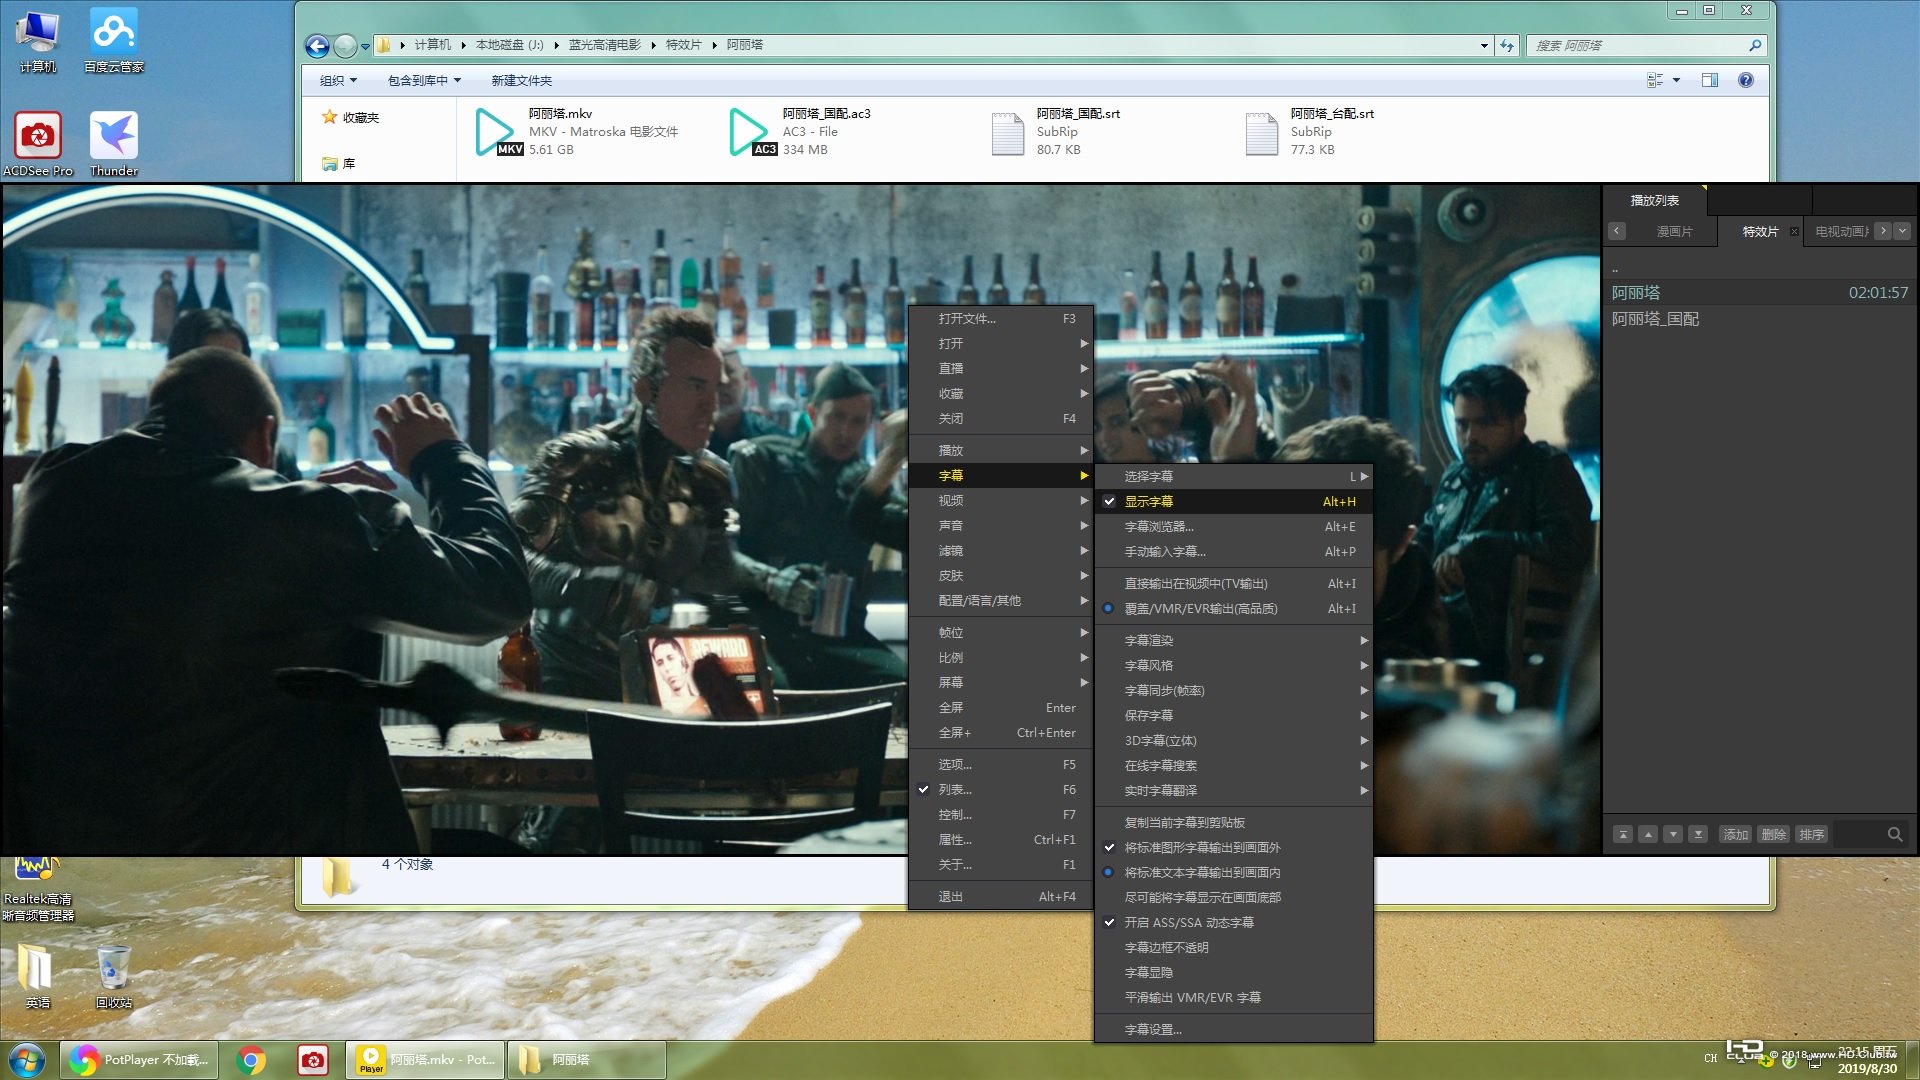Click the 删除 playlist button

[1773, 835]
